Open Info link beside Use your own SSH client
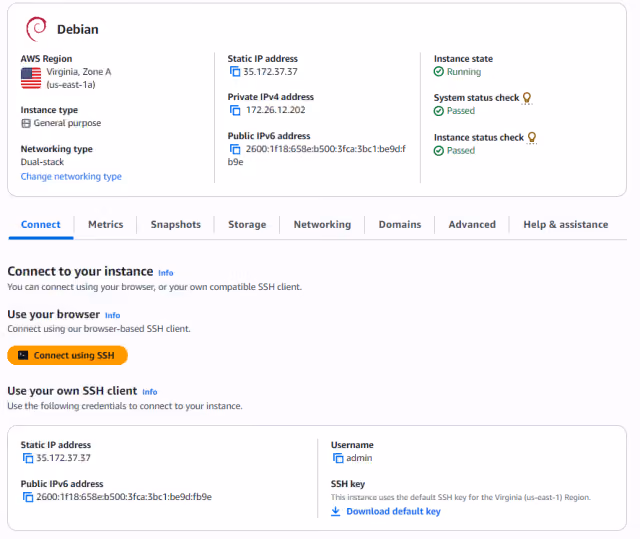The height and width of the screenshot is (539, 640). pyautogui.click(x=150, y=392)
